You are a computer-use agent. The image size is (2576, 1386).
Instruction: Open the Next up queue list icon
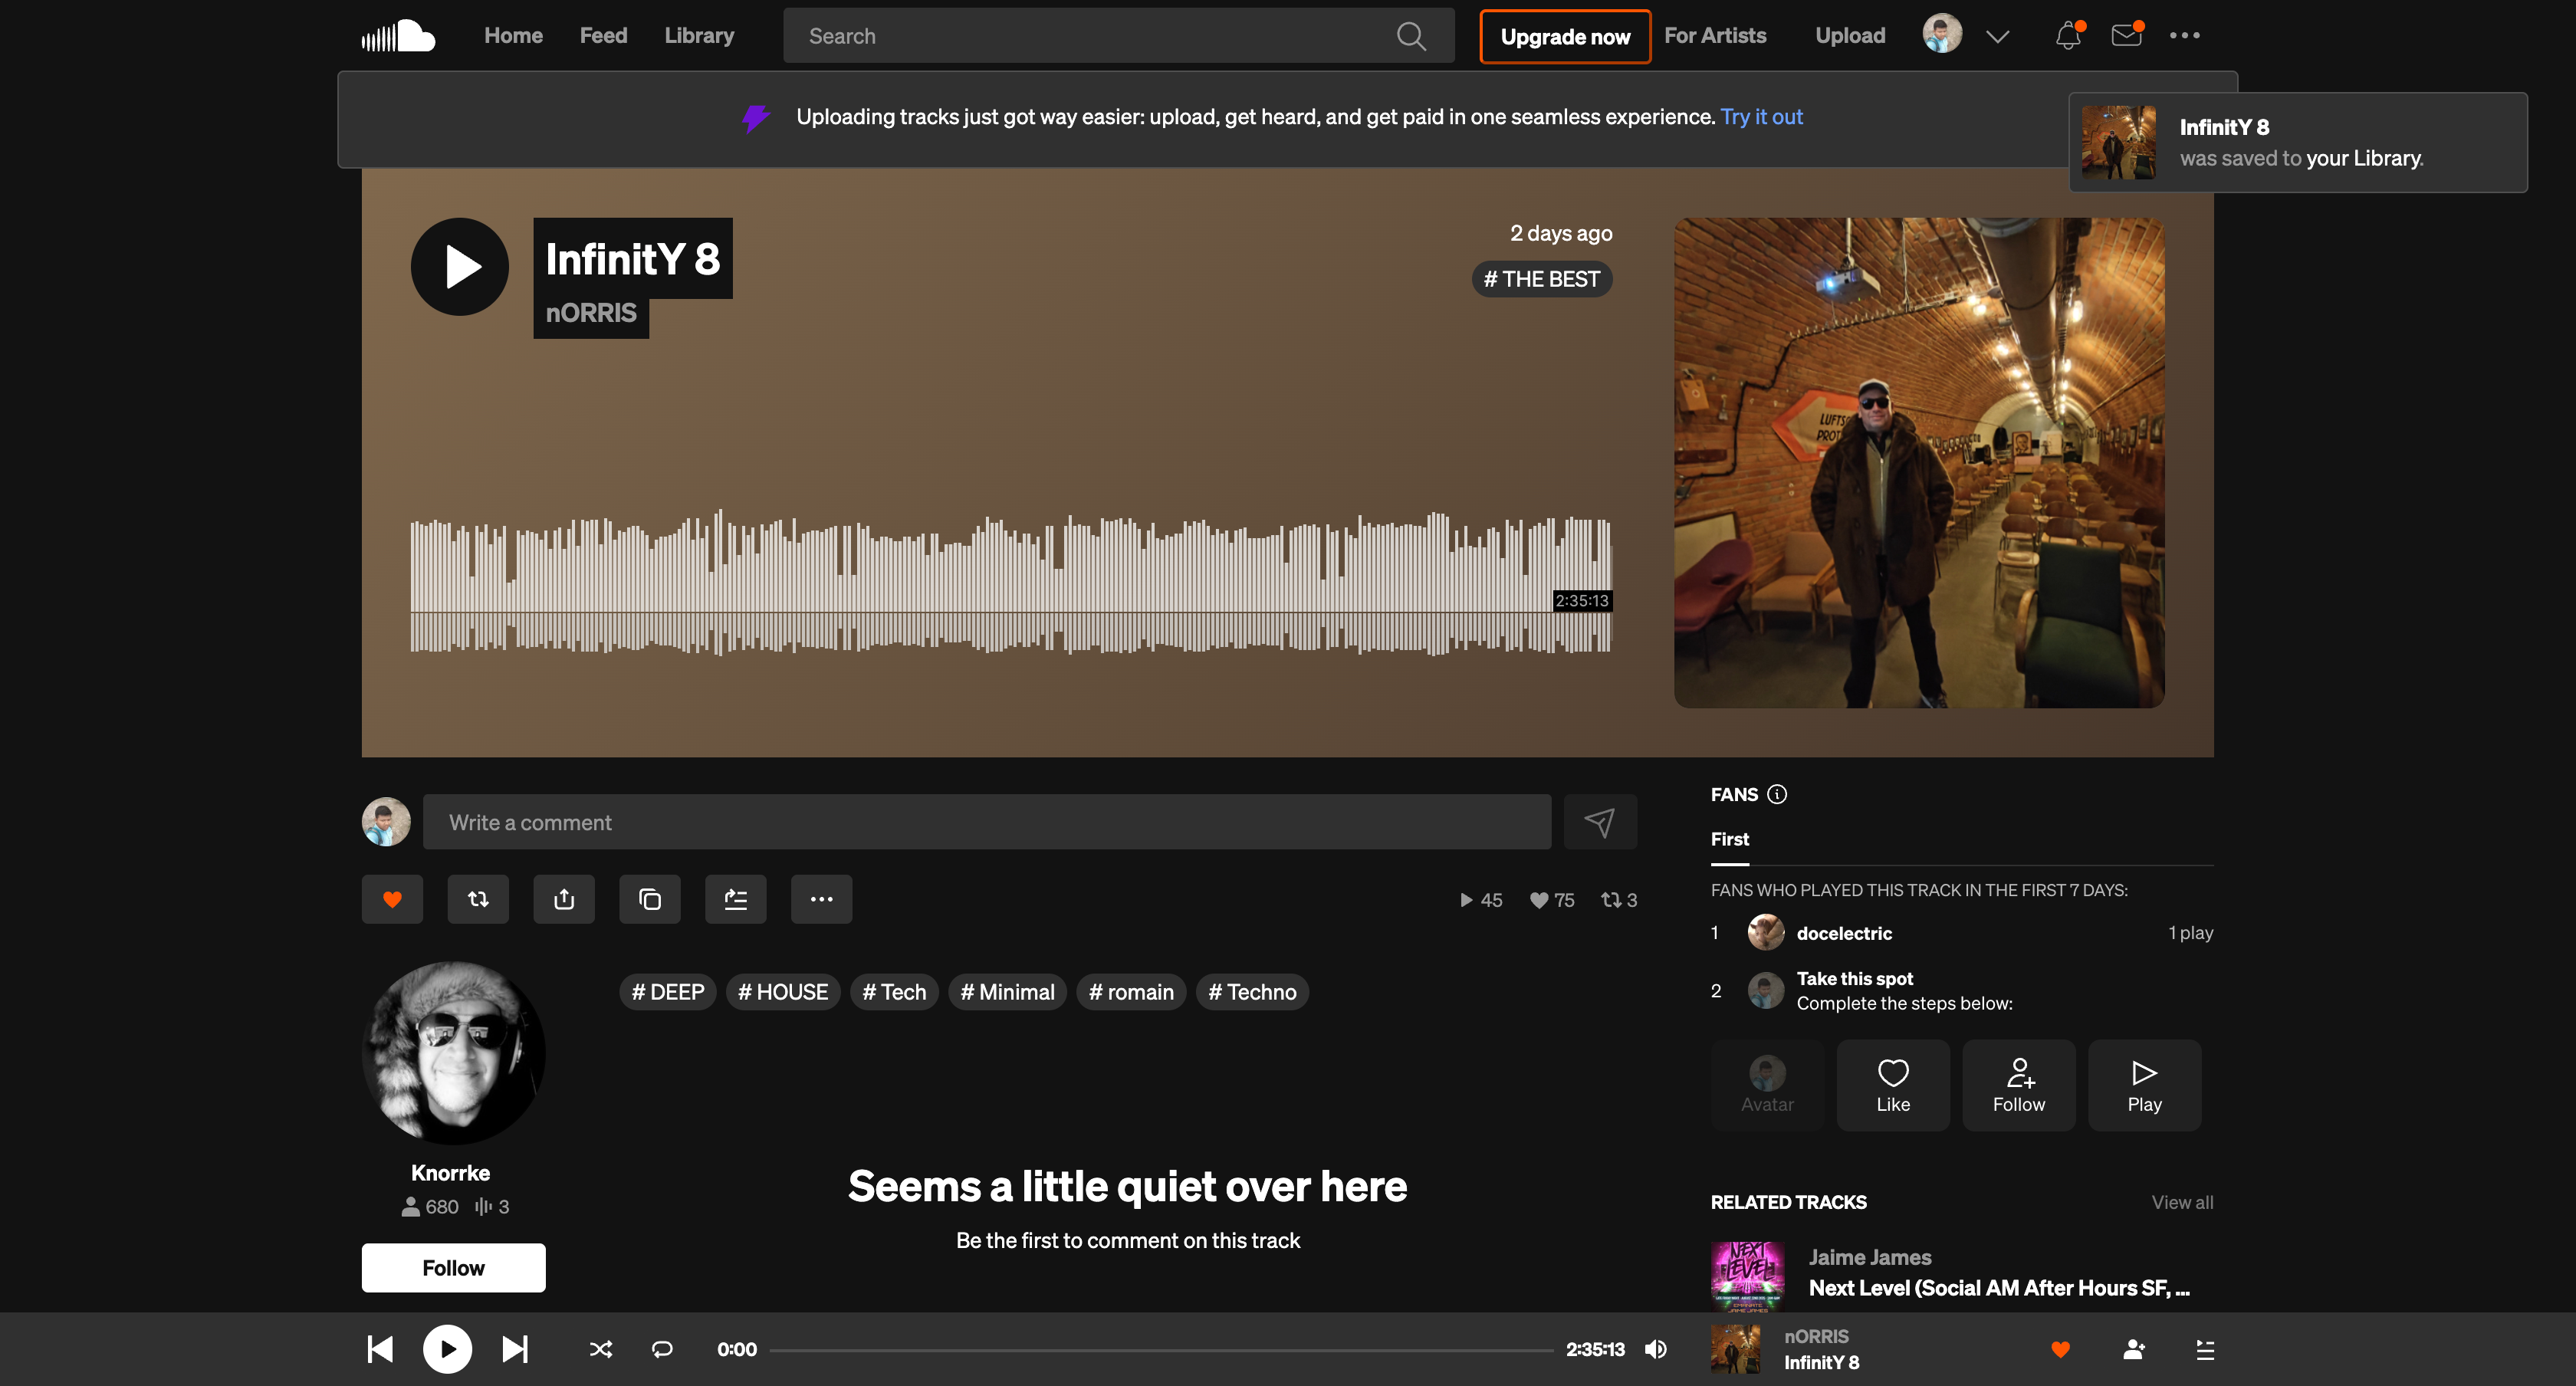tap(2205, 1349)
